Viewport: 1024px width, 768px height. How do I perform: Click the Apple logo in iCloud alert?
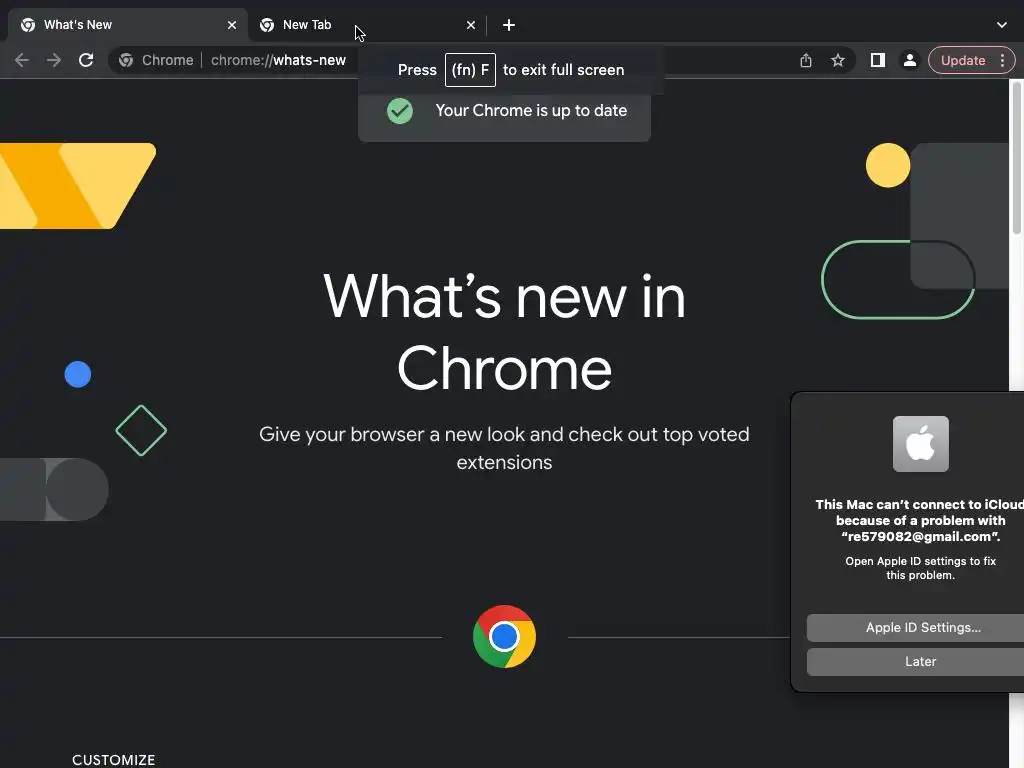coord(920,444)
